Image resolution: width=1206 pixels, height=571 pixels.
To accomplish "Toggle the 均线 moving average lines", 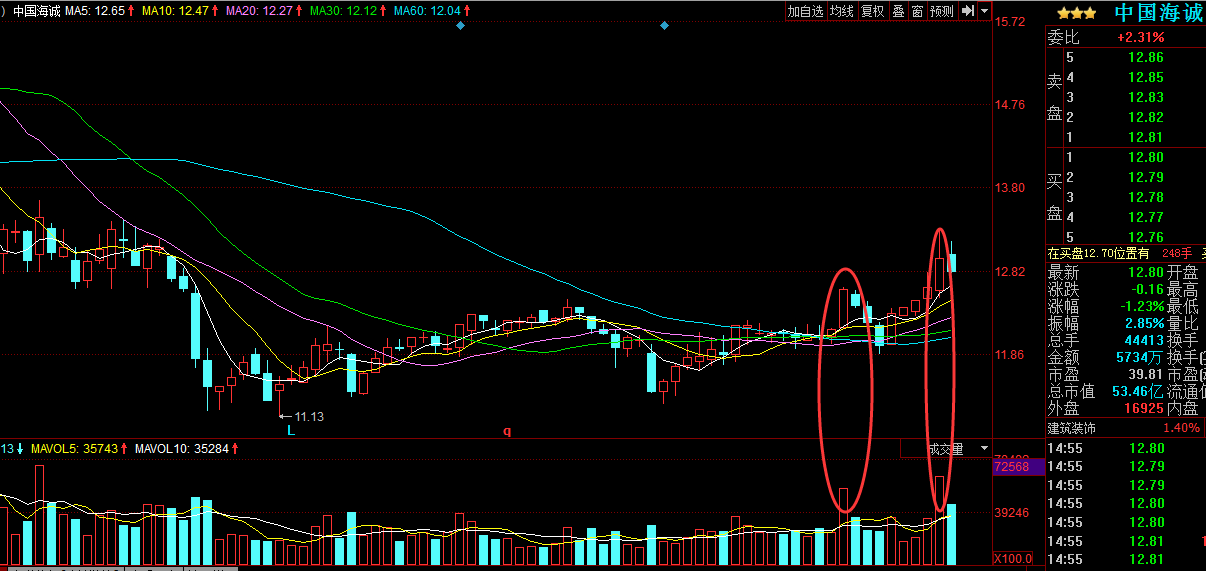I will pos(843,11).
